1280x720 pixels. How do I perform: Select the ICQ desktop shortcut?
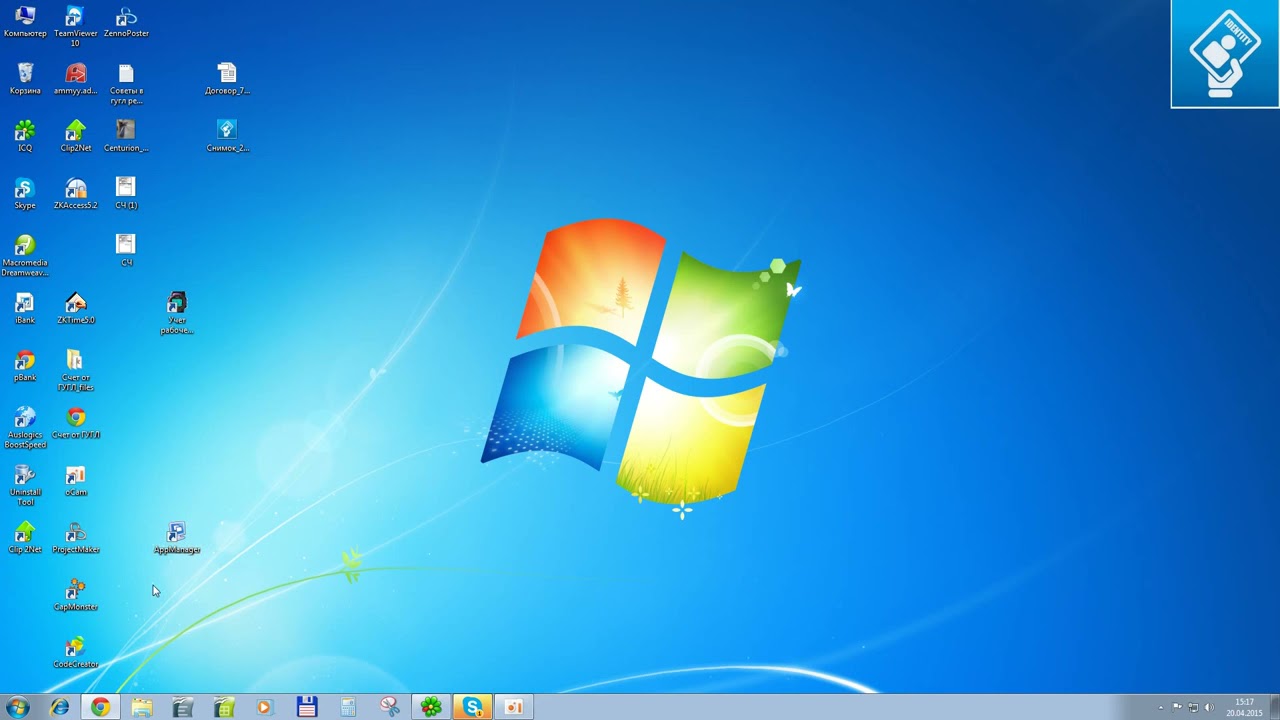coord(25,136)
